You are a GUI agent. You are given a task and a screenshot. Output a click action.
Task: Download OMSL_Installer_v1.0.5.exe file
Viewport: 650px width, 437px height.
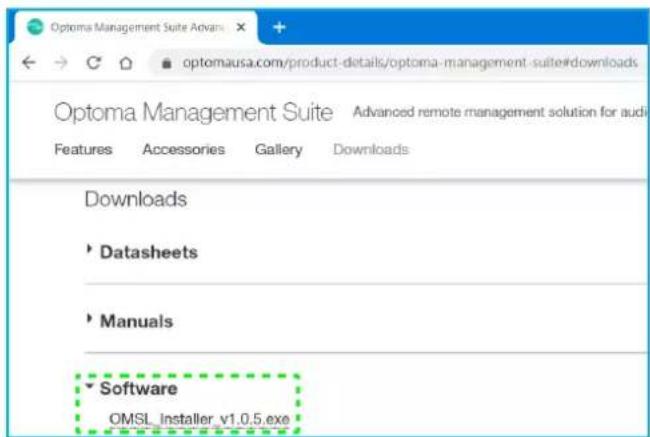click(x=199, y=419)
